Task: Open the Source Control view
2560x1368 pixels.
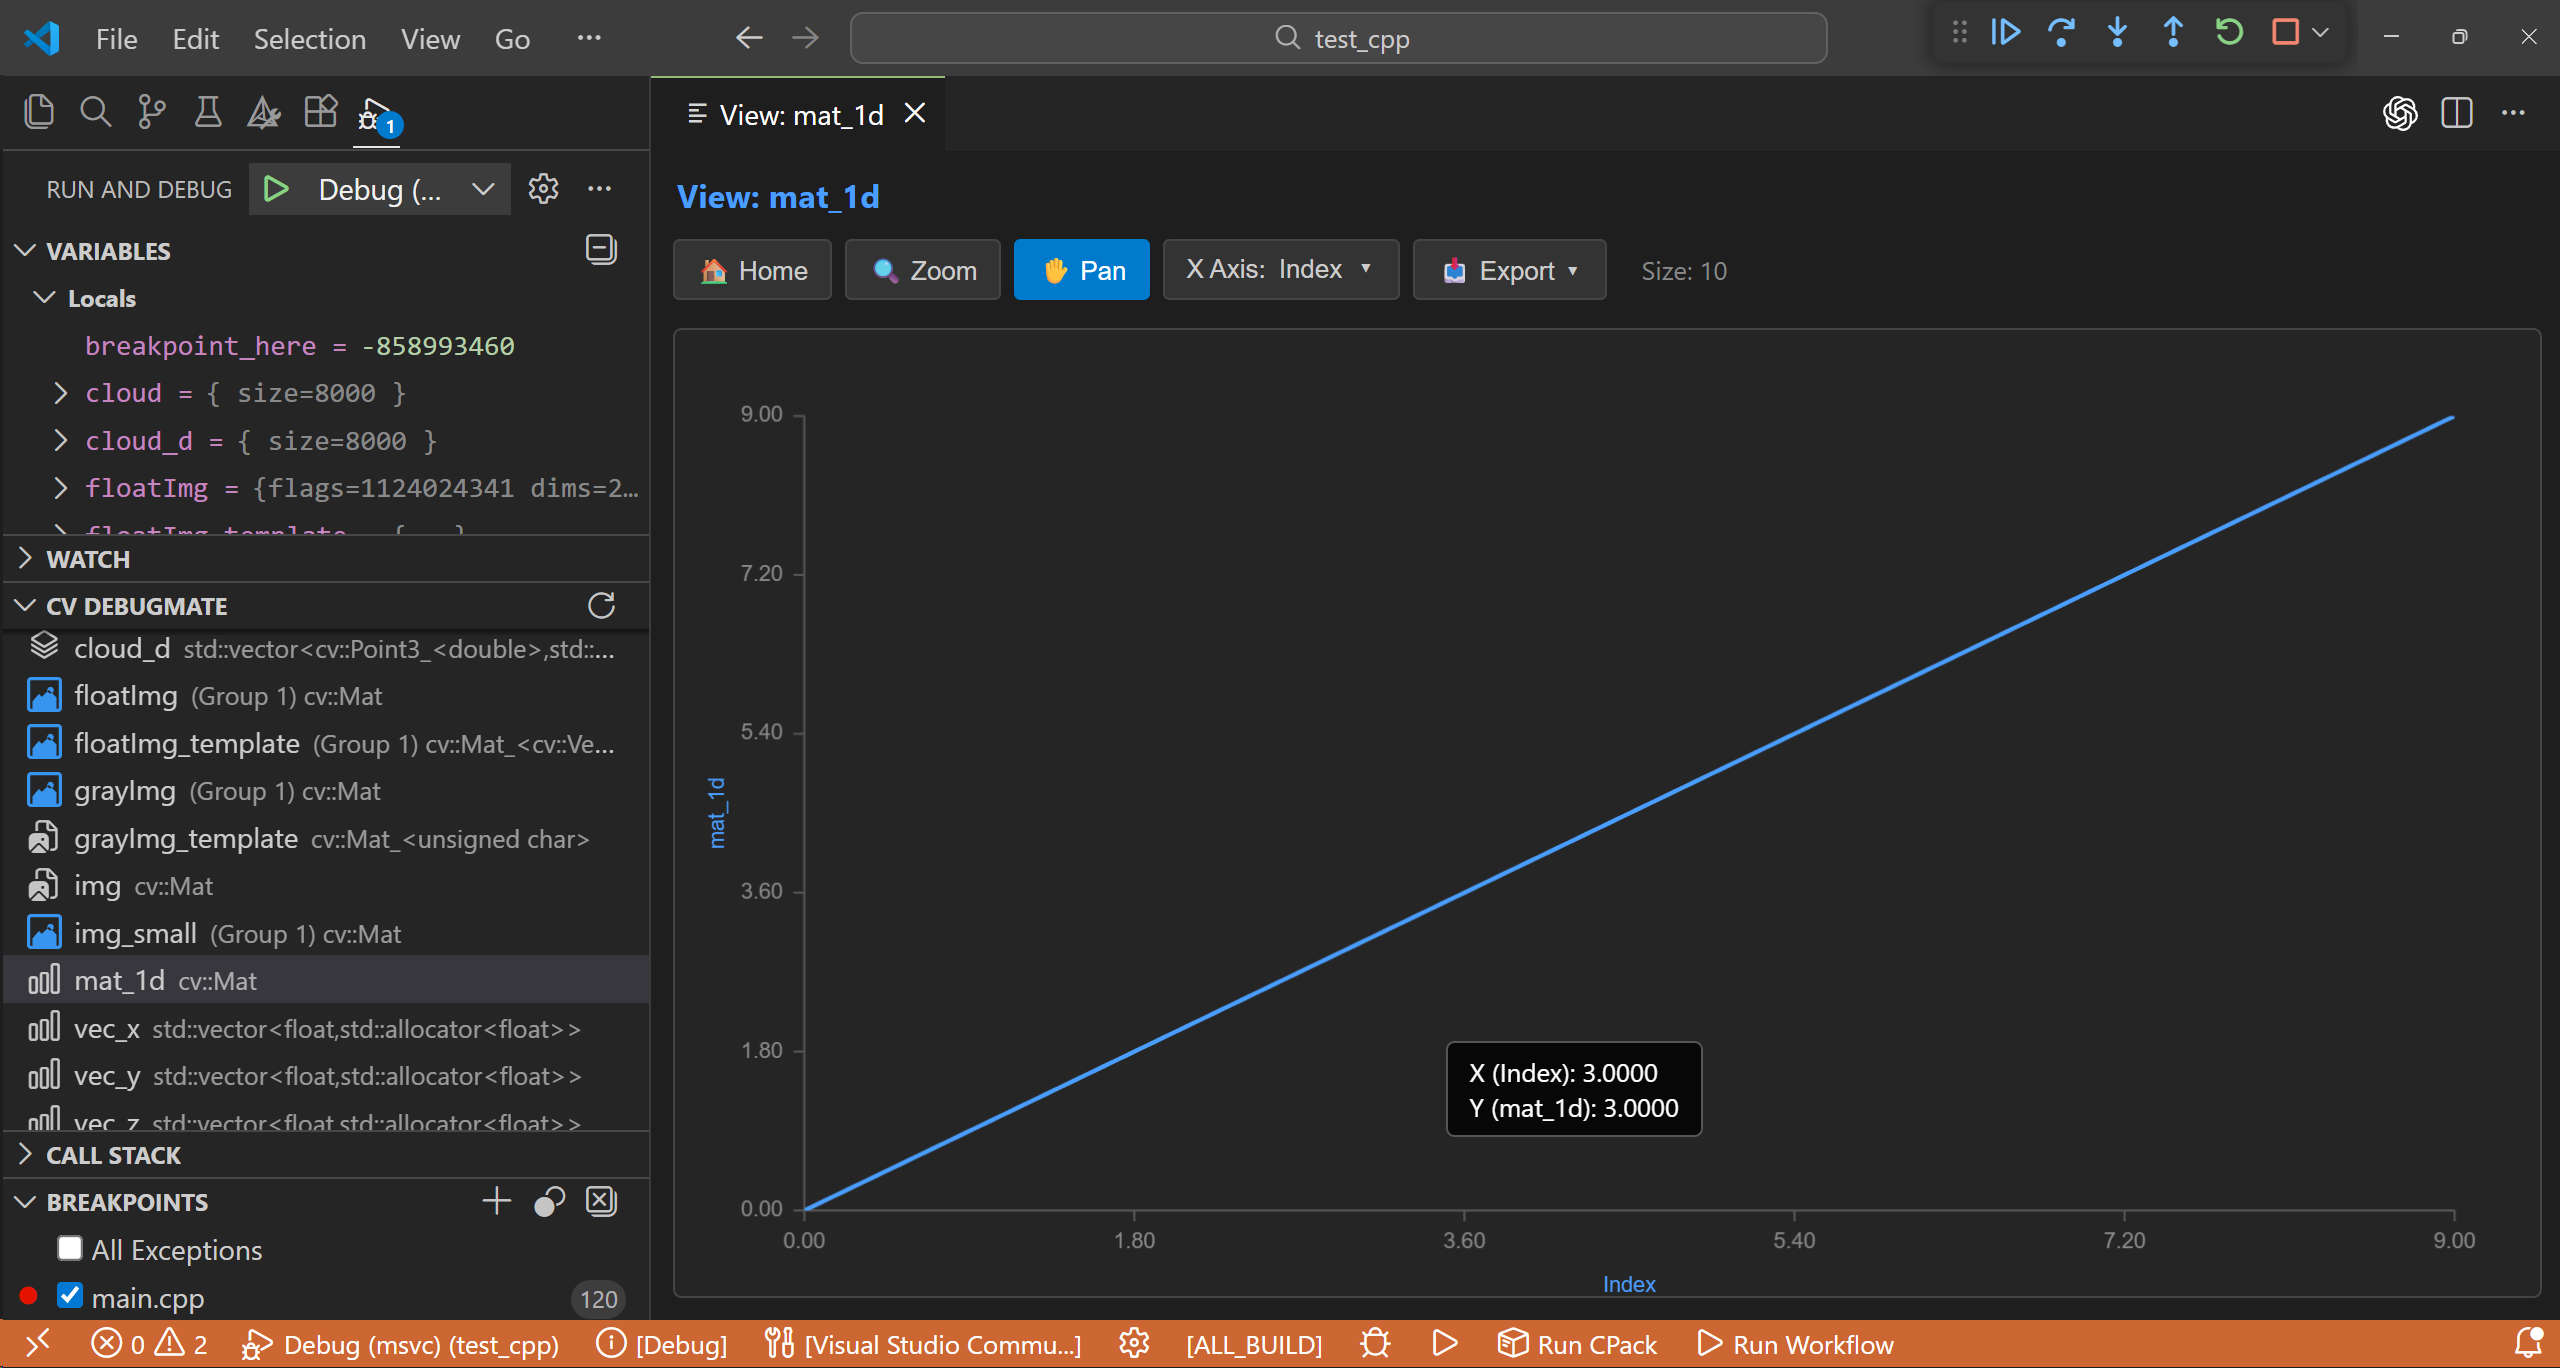Action: point(150,112)
